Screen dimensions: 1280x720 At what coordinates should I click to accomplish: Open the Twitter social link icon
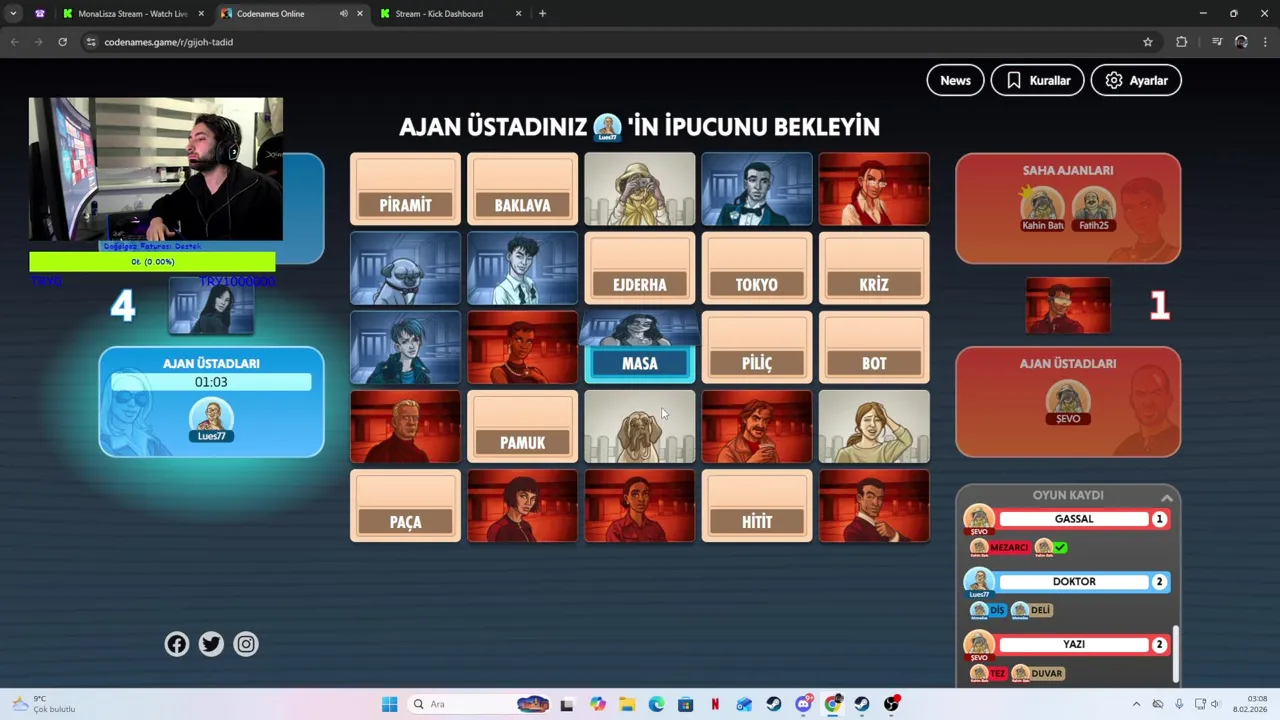(211, 644)
